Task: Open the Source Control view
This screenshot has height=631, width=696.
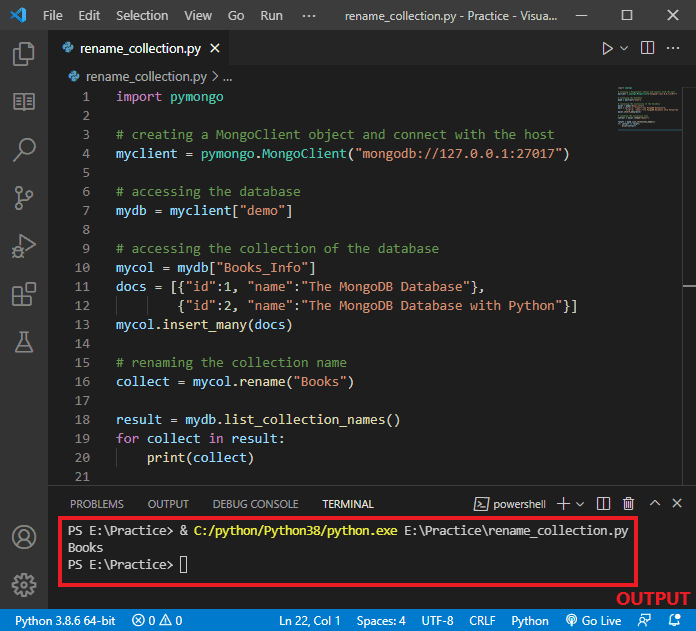Action: [x=24, y=198]
